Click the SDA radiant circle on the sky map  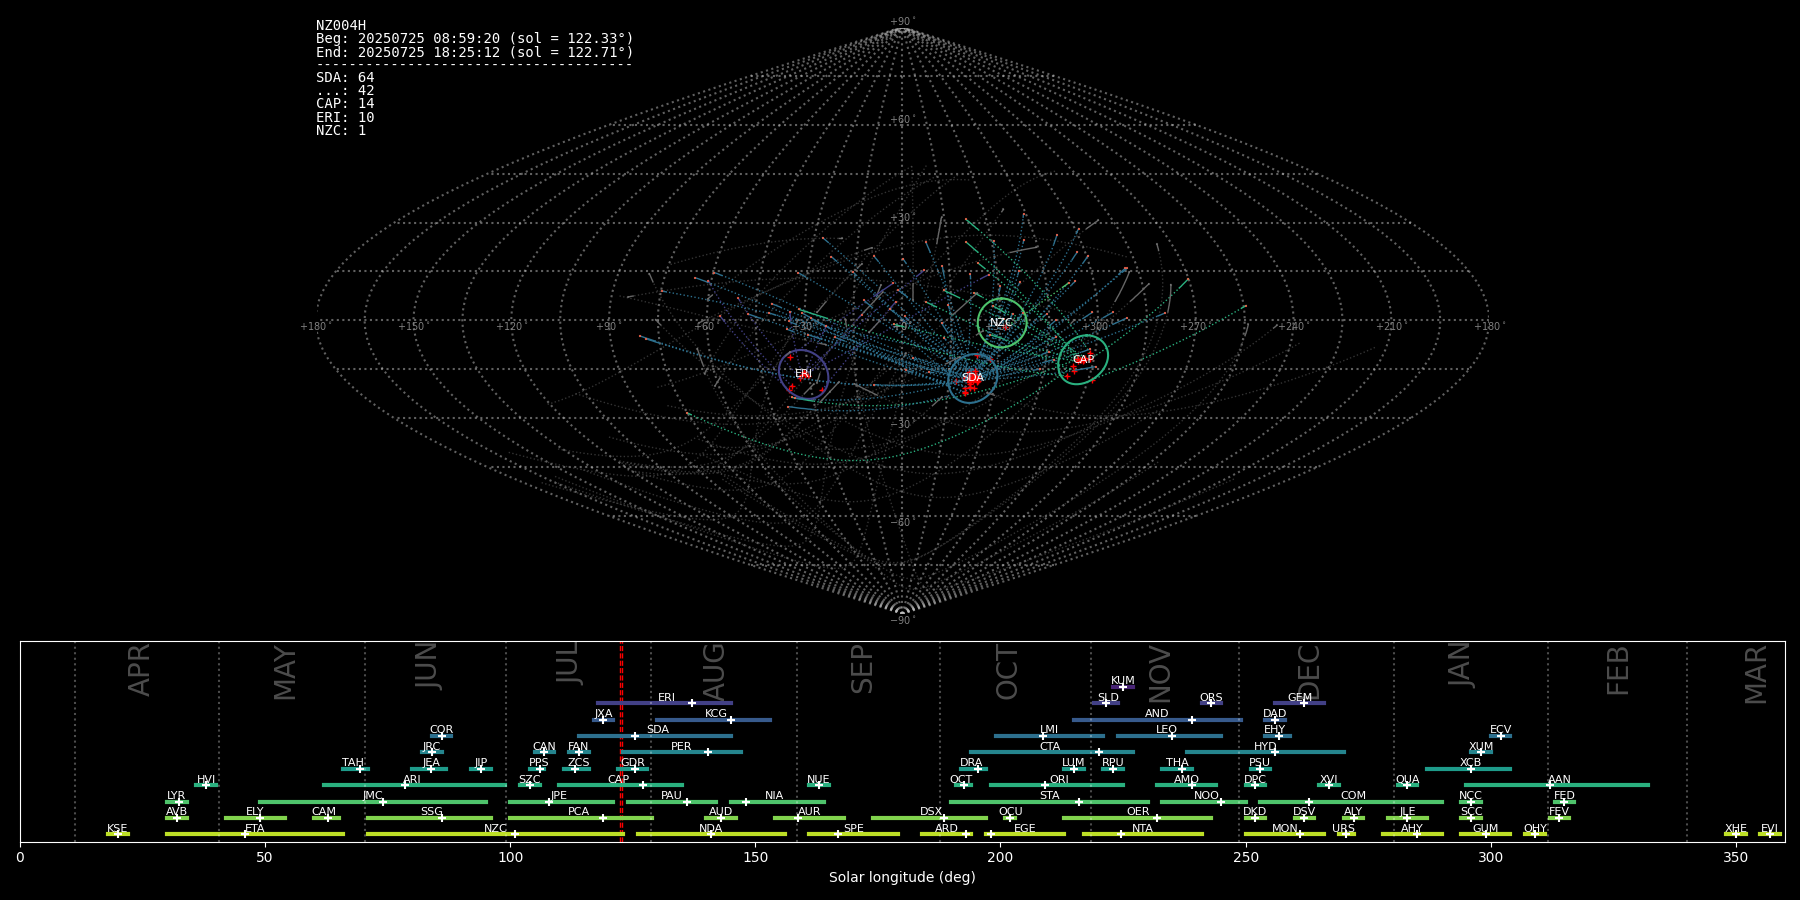(972, 378)
